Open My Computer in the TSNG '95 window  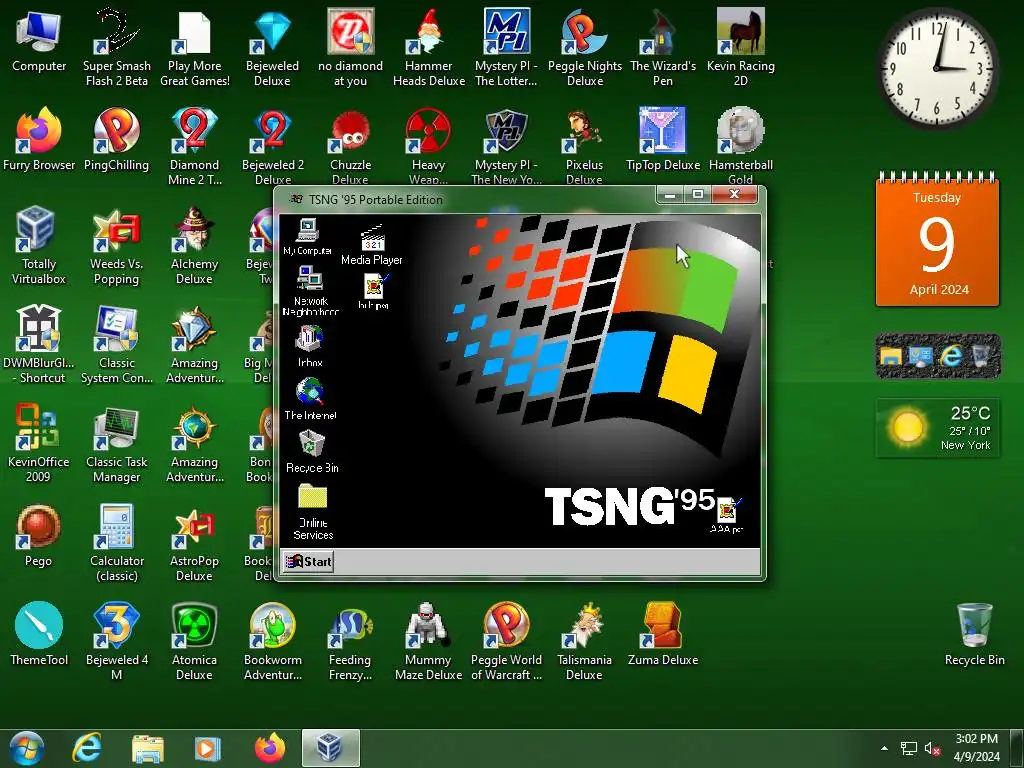tap(307, 236)
